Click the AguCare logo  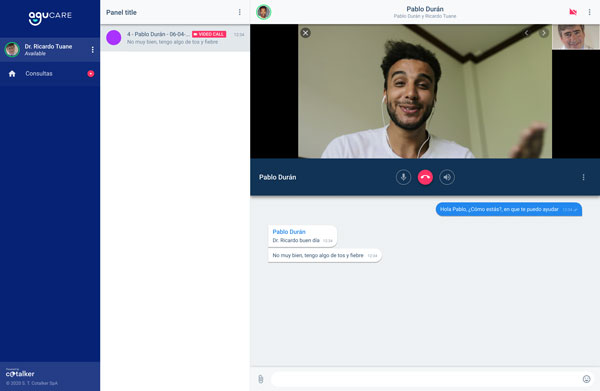click(50, 17)
